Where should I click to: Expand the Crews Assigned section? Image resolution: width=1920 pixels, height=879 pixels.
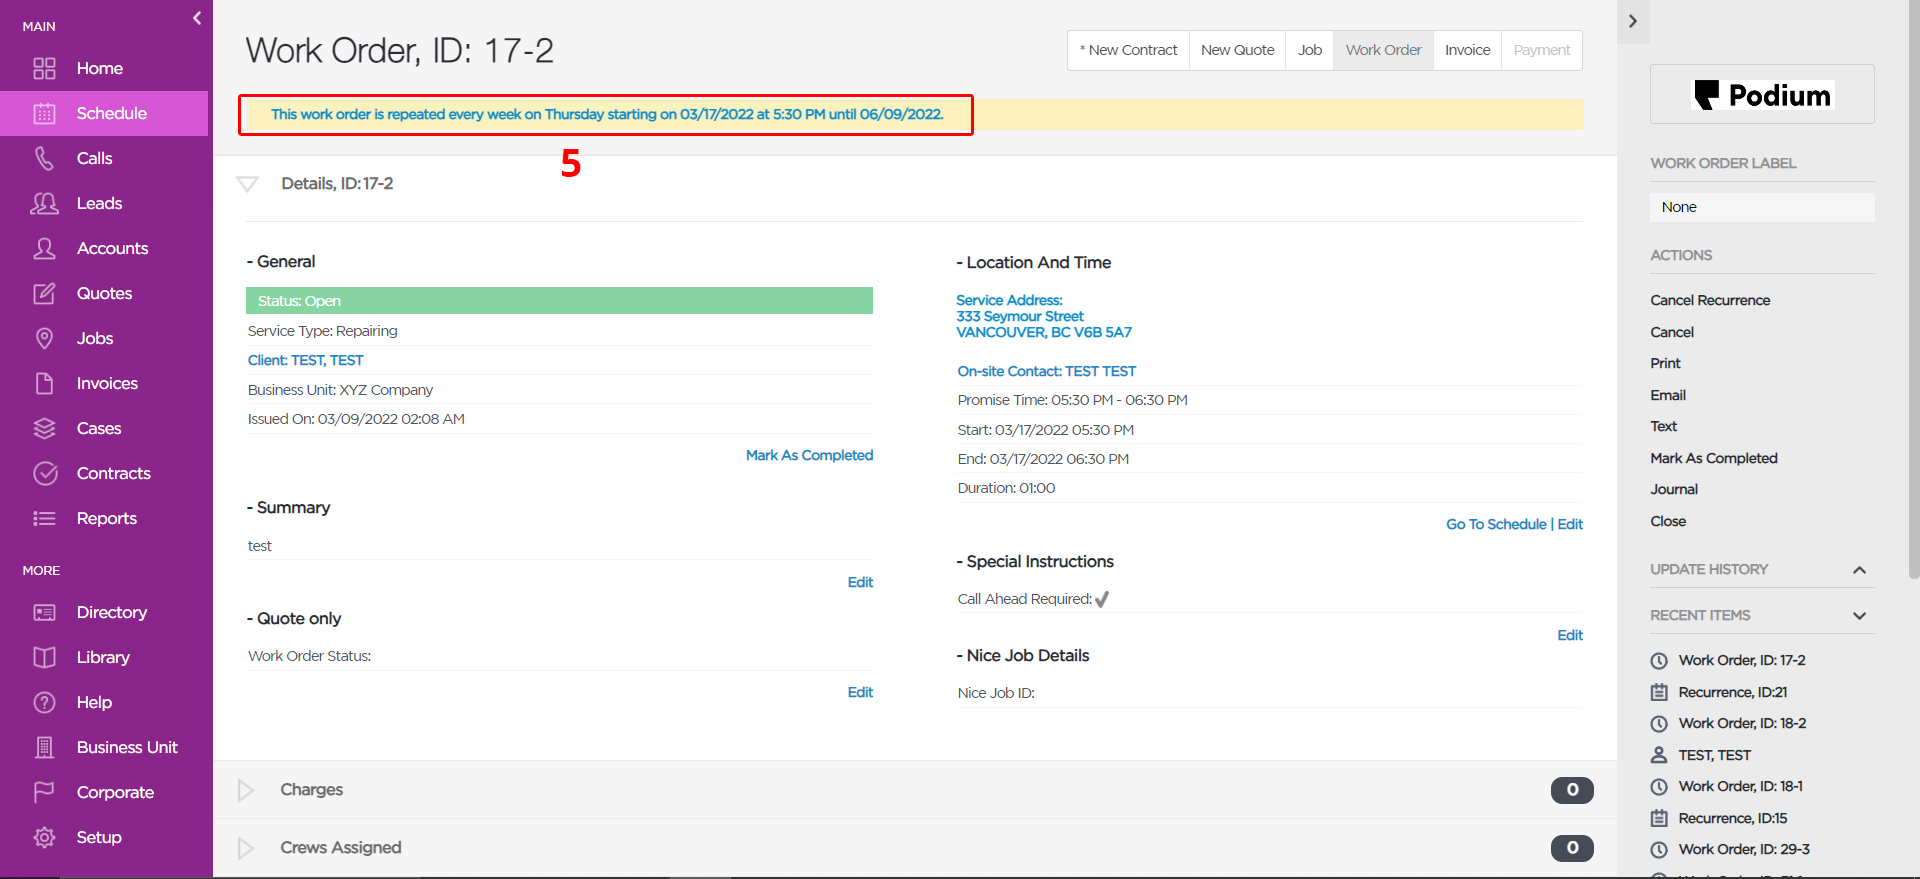click(246, 848)
